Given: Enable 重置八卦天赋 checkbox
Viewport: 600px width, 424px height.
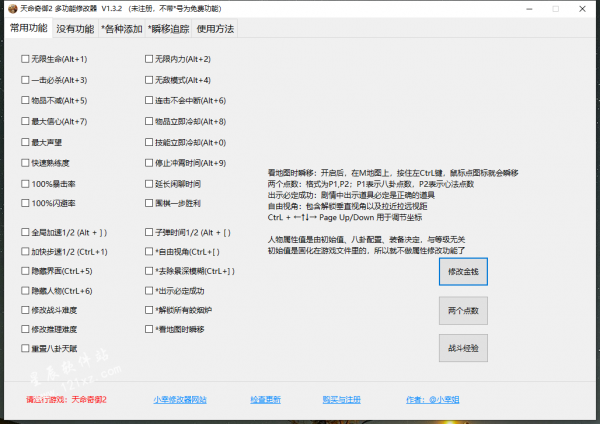Looking at the screenshot, I should click(x=25, y=348).
